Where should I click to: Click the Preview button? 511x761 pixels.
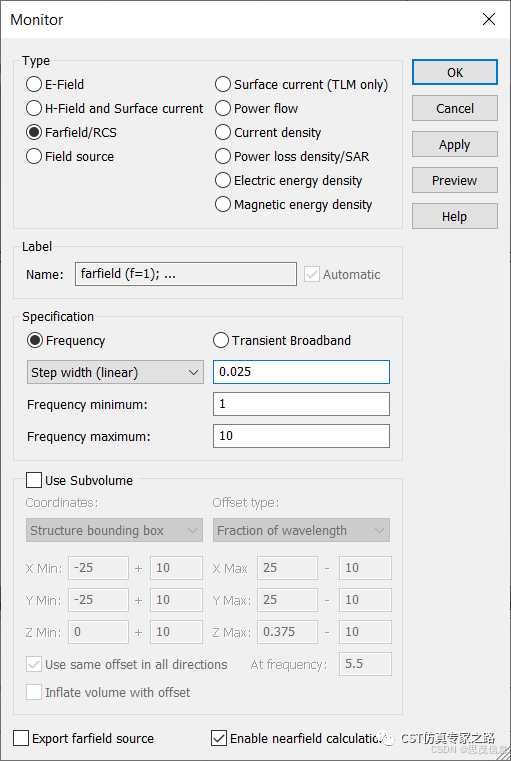(455, 181)
